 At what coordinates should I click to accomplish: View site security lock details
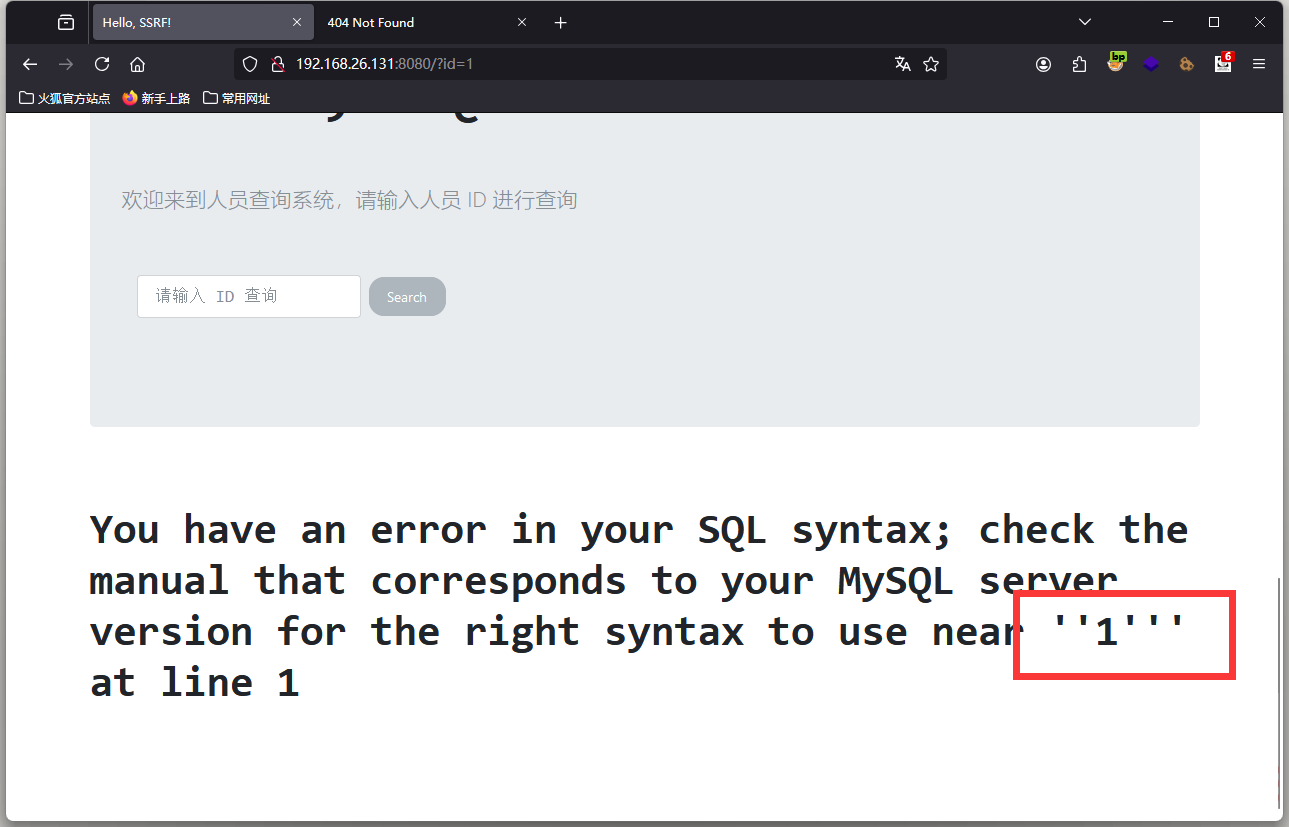pyautogui.click(x=278, y=64)
